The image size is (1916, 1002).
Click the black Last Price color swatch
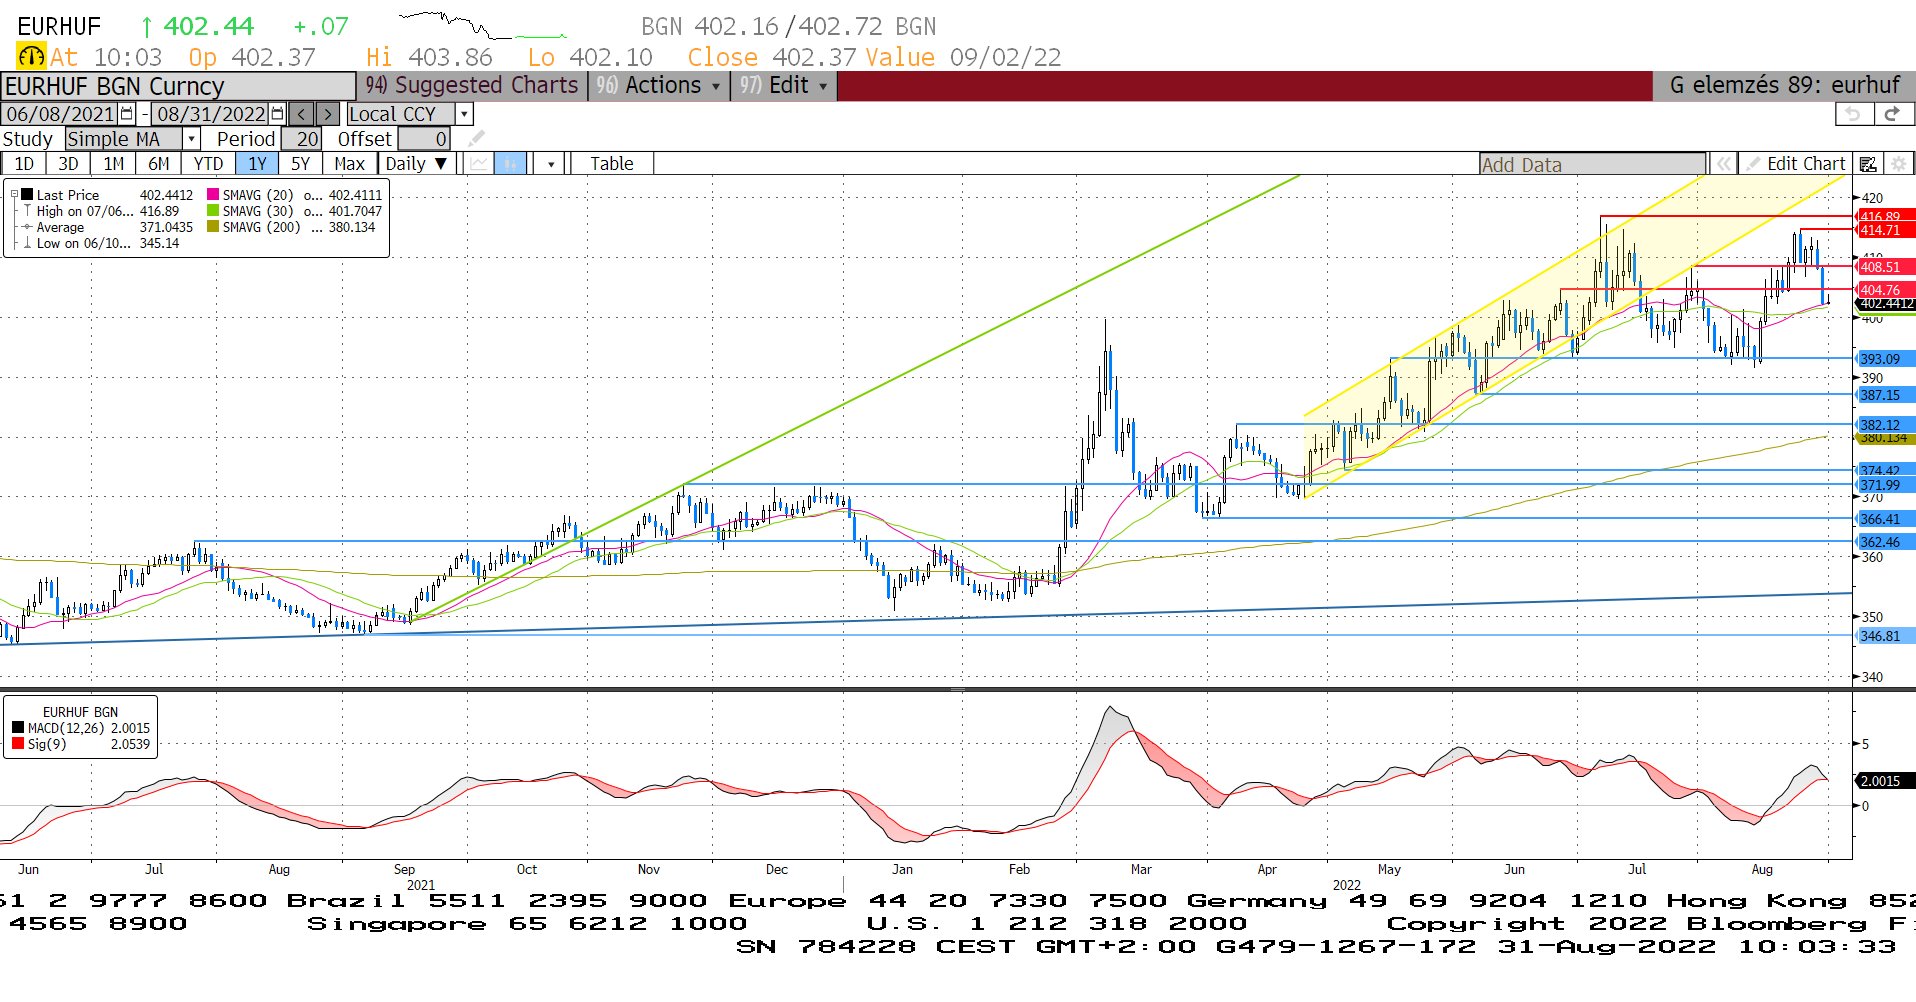[x=27, y=195]
